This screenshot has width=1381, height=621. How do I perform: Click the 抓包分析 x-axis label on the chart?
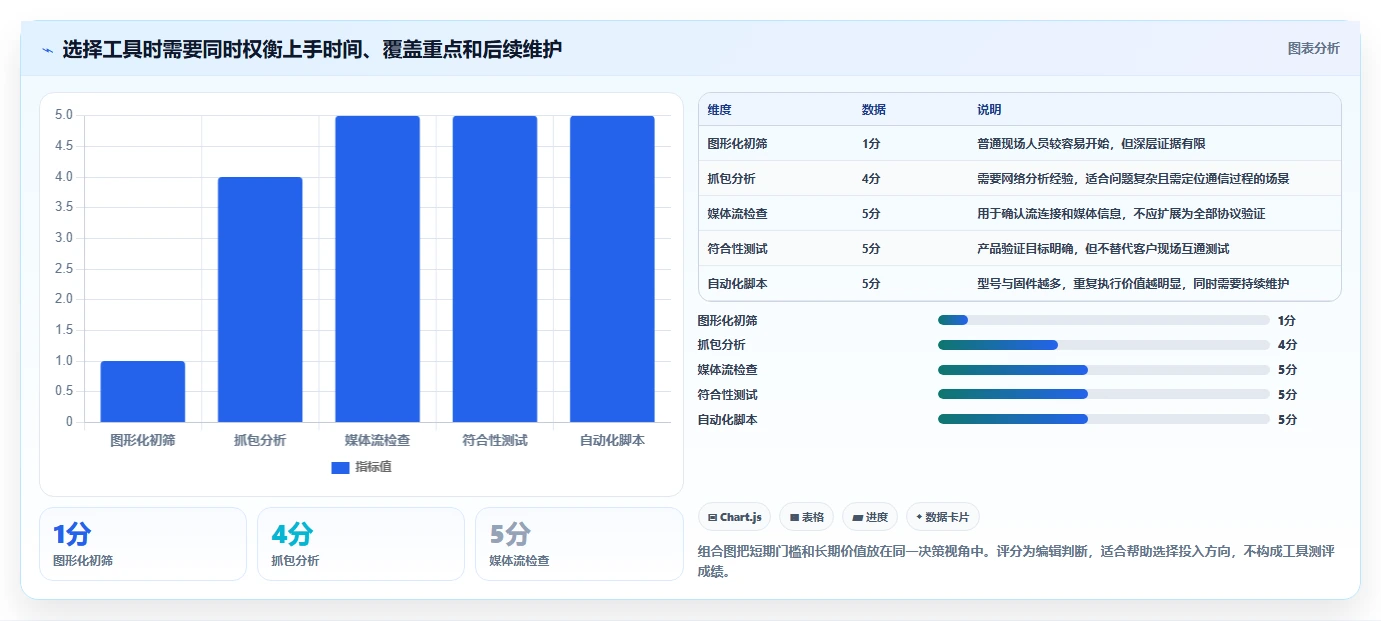point(260,440)
